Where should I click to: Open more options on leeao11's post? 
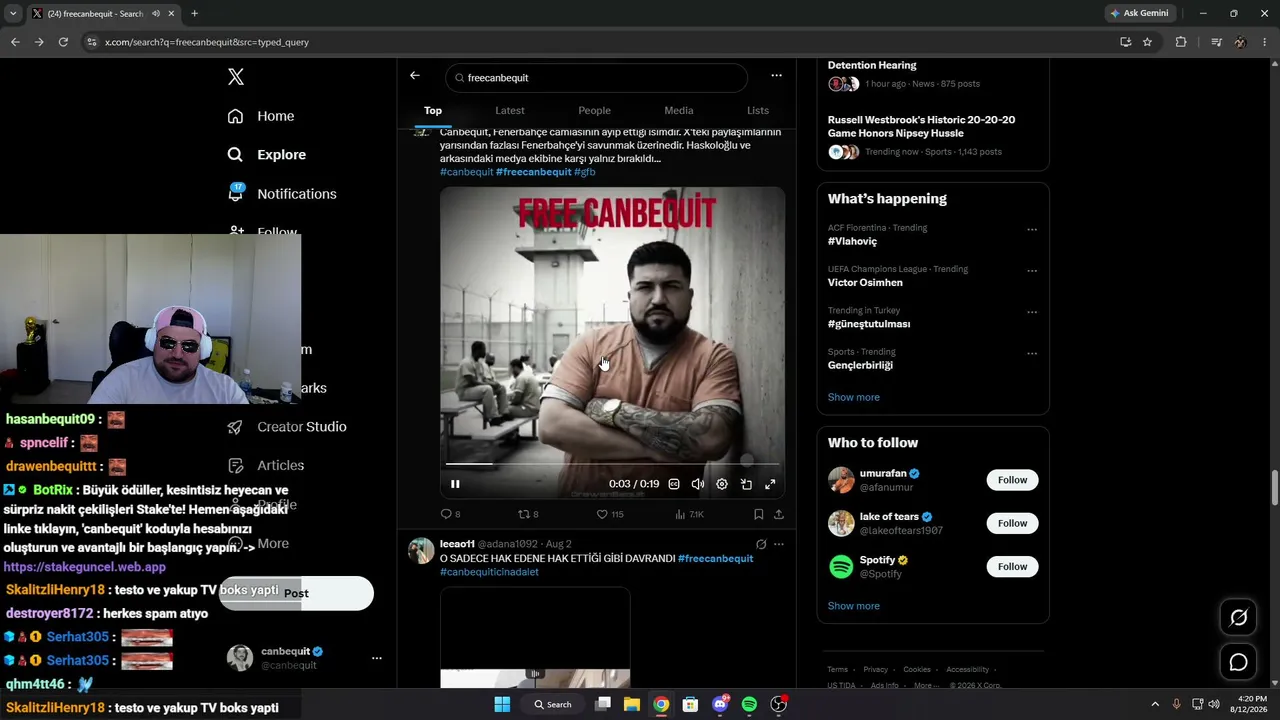(x=779, y=544)
